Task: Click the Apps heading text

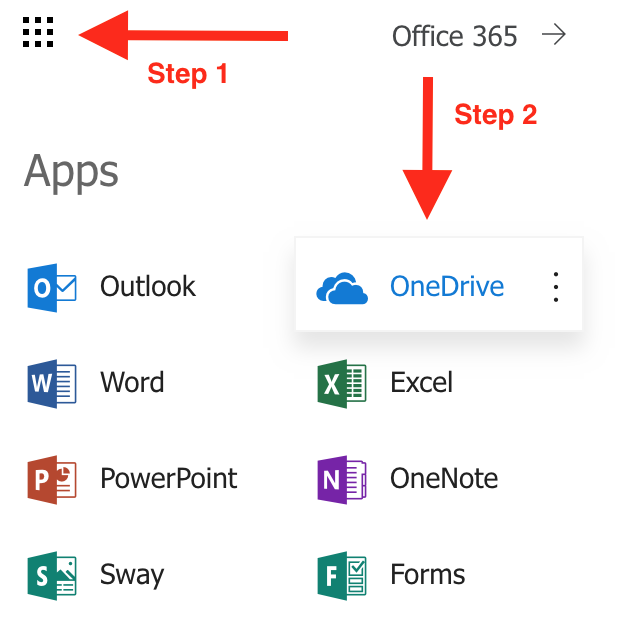Action: tap(71, 173)
